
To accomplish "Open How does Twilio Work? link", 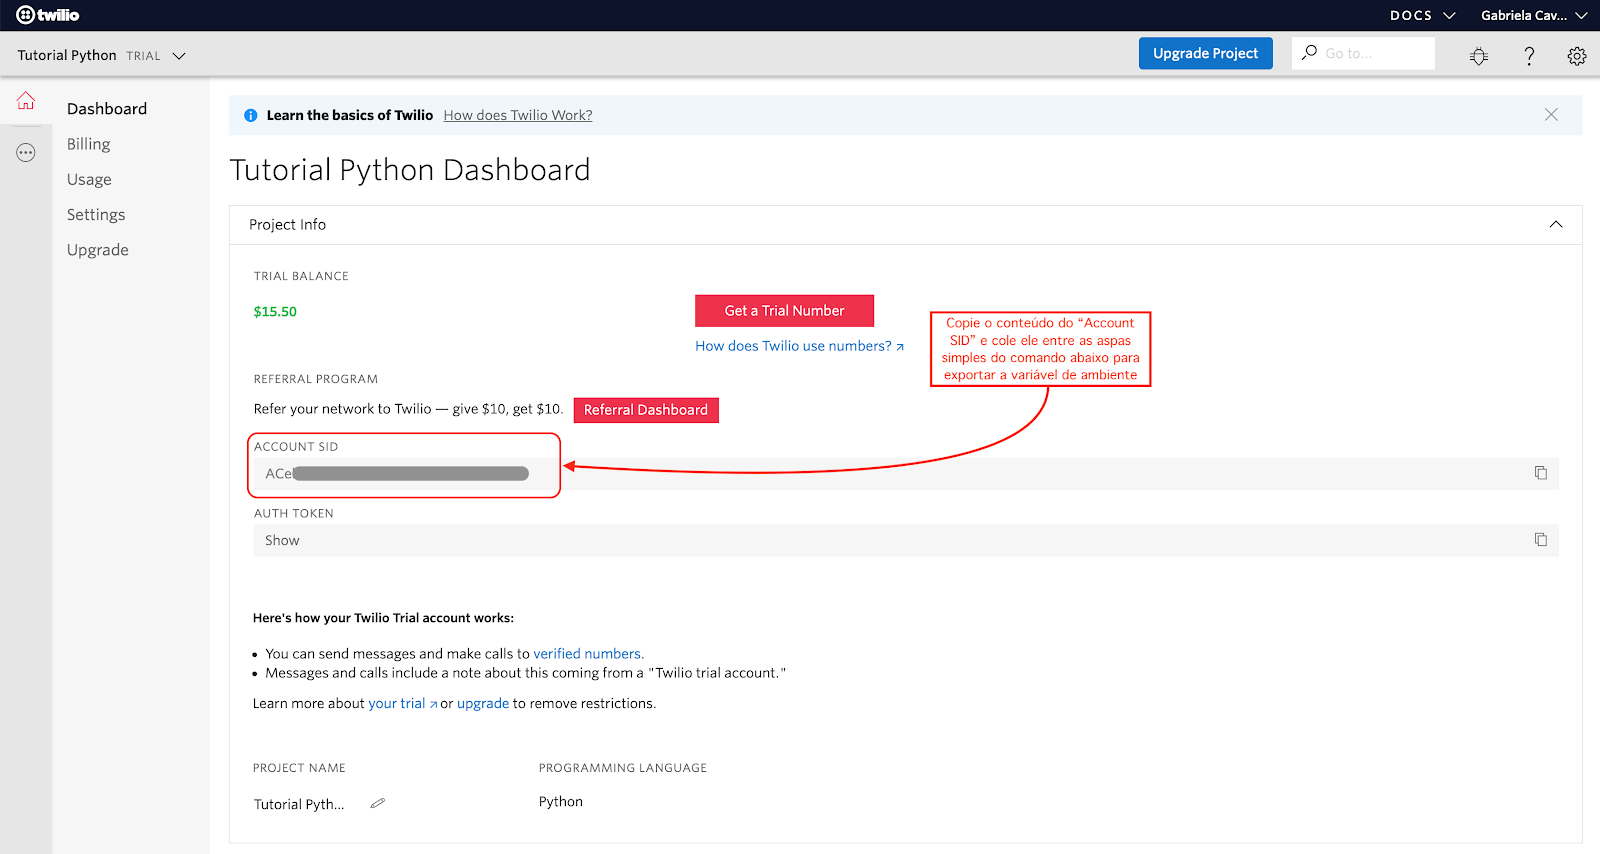I will click(x=518, y=115).
